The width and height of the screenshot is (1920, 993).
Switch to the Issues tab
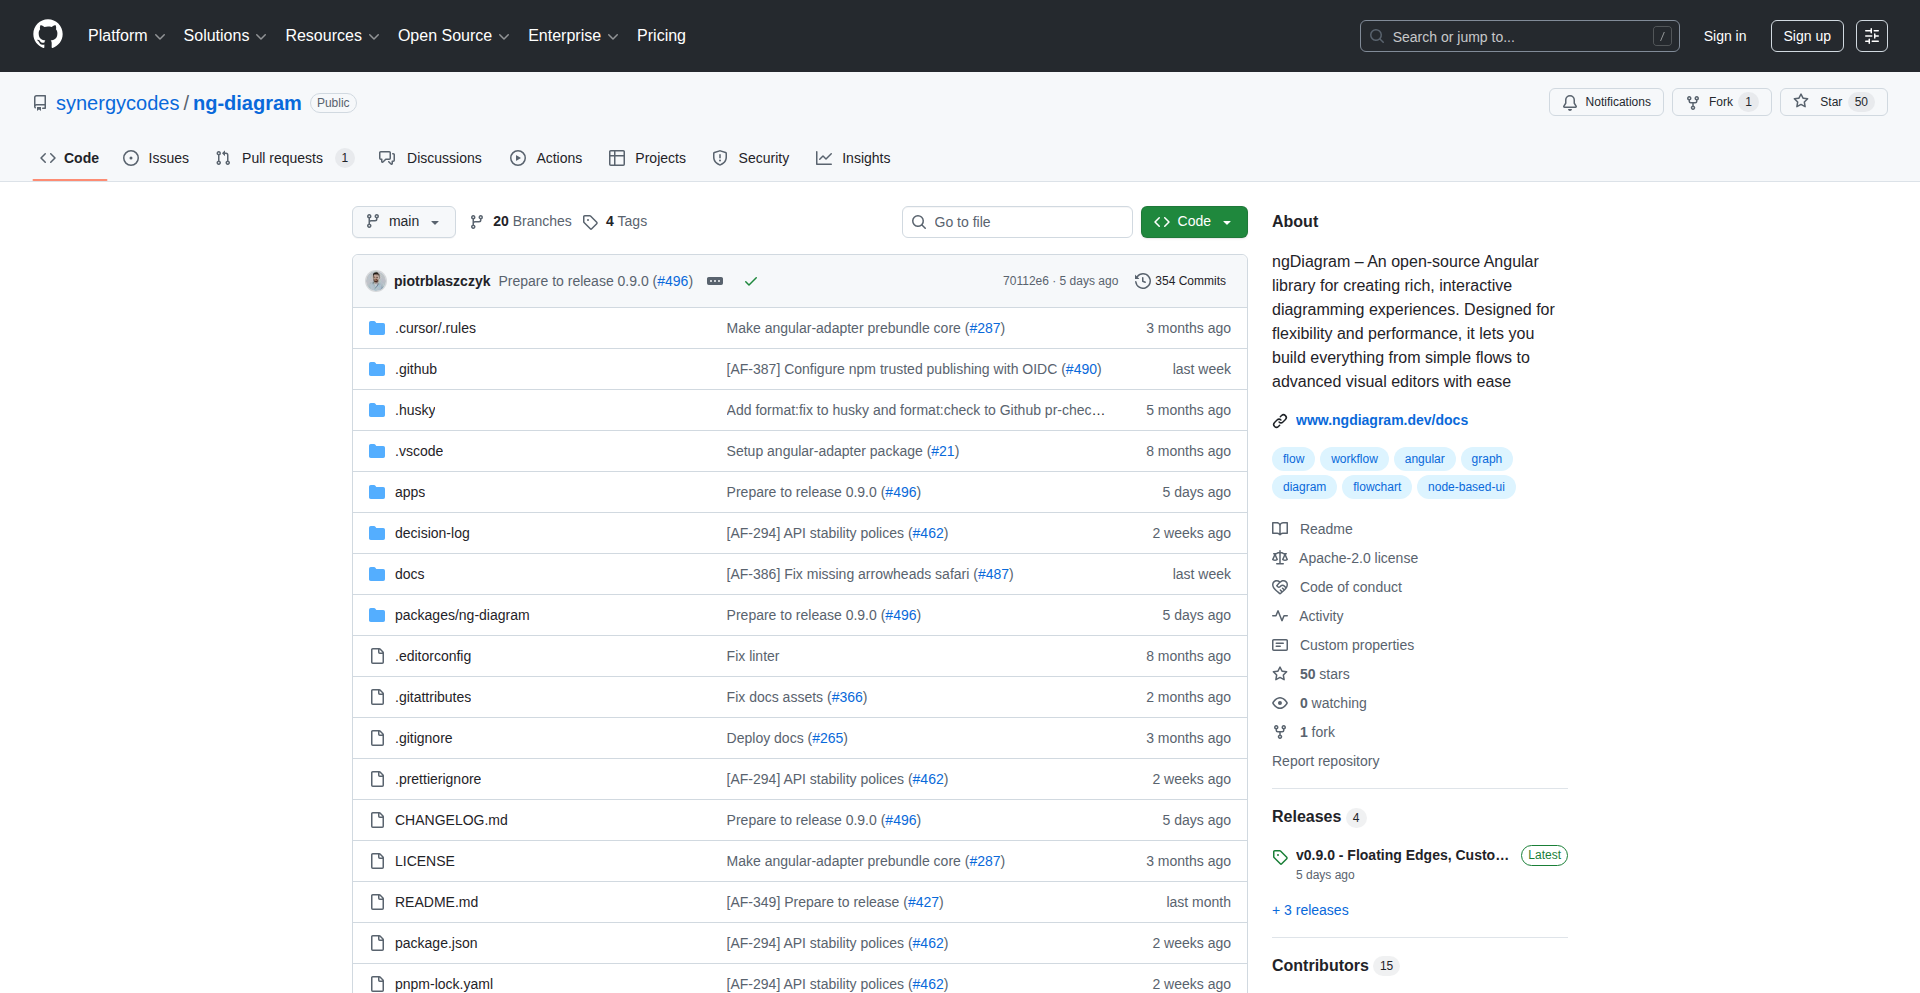(156, 158)
